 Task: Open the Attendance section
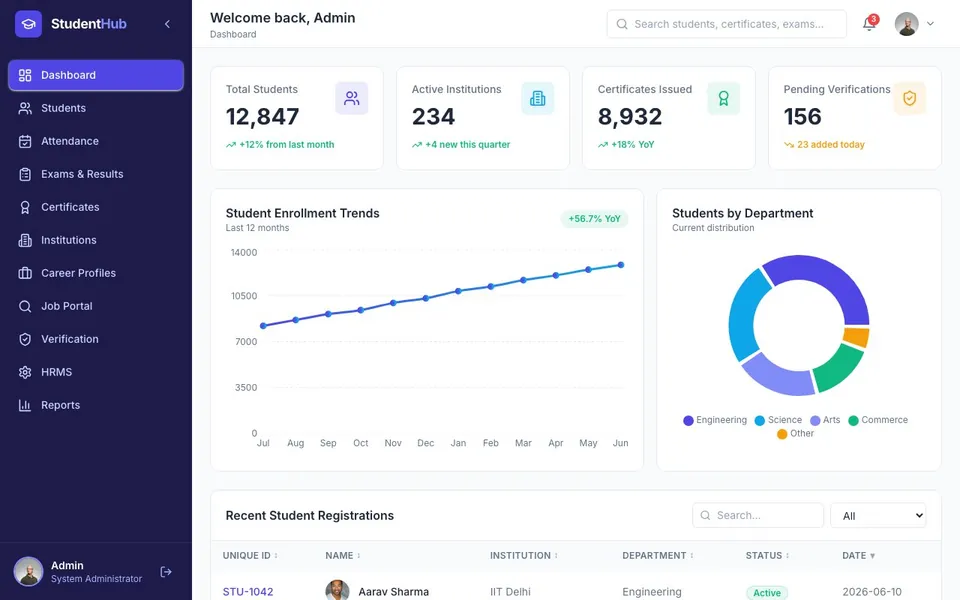(x=96, y=141)
